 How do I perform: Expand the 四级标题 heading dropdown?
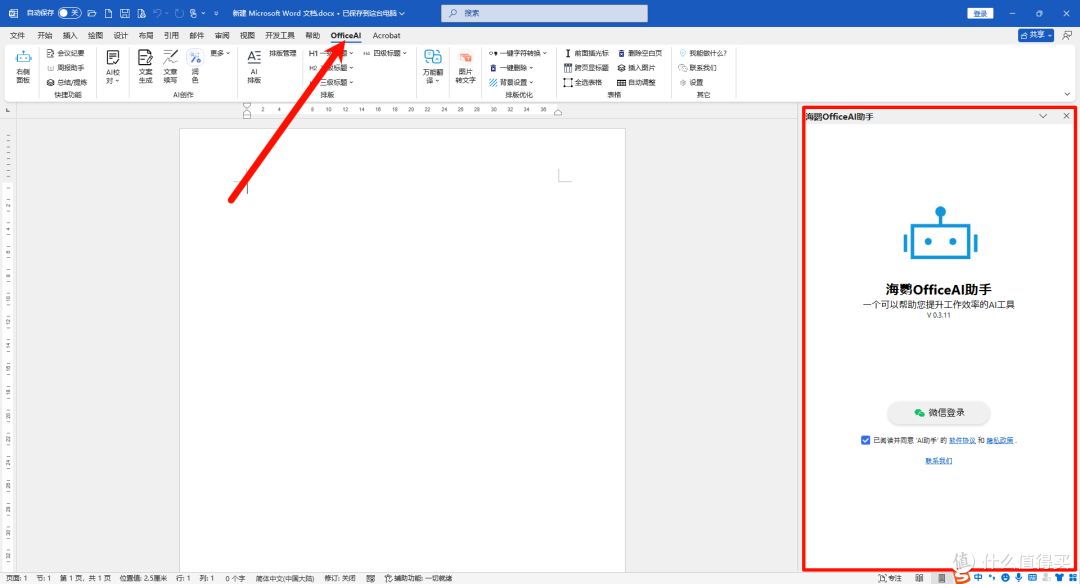pos(385,53)
